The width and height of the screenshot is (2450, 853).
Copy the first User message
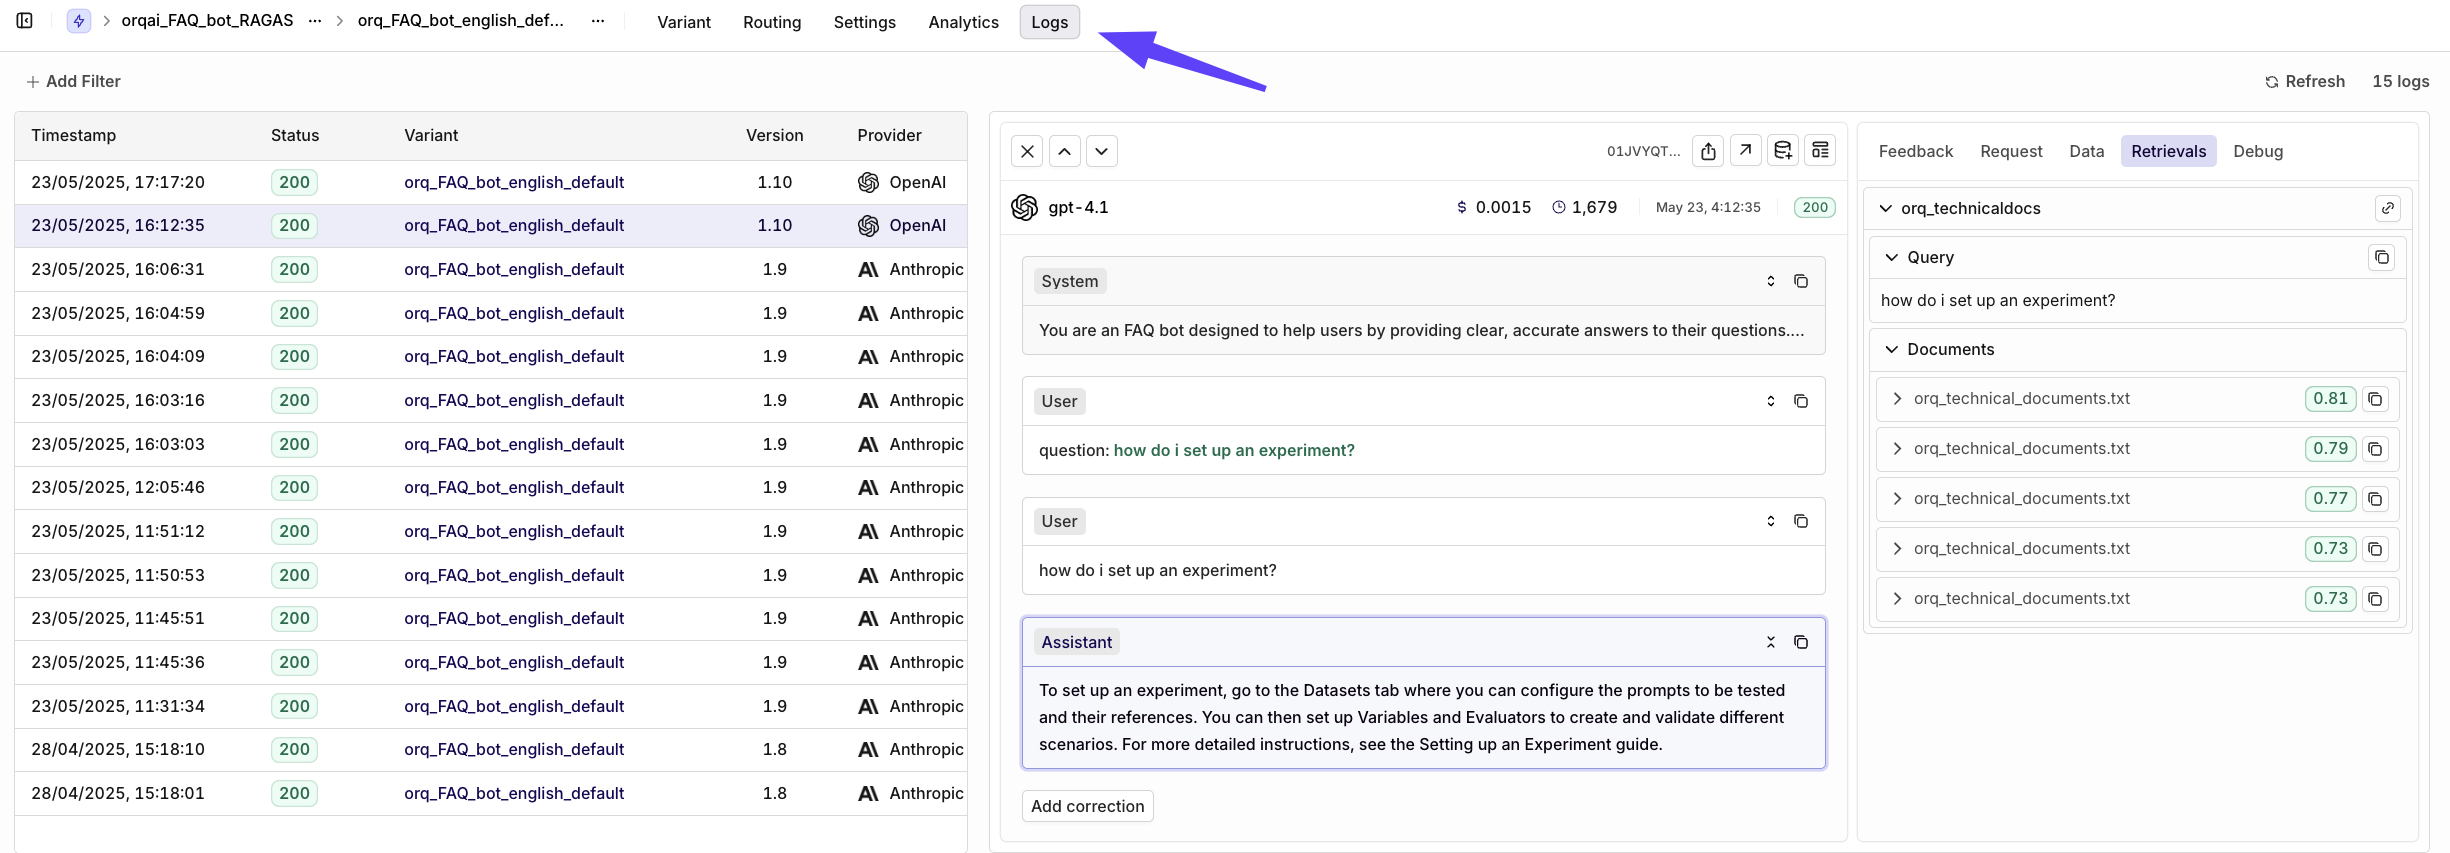[x=1801, y=401]
